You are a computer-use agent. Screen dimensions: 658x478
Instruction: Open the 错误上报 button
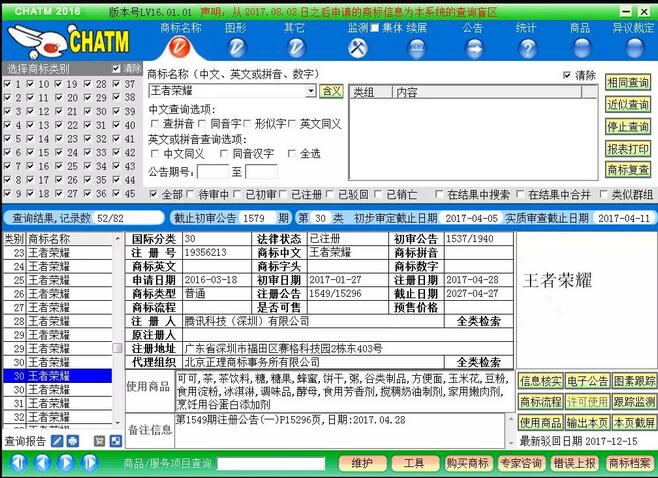tap(574, 463)
